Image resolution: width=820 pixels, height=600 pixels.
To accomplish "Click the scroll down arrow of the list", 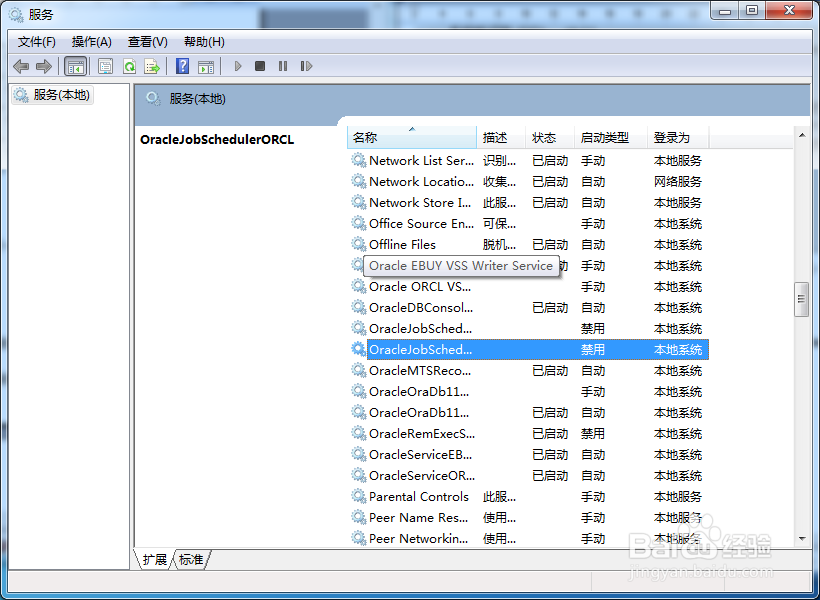I will point(802,539).
